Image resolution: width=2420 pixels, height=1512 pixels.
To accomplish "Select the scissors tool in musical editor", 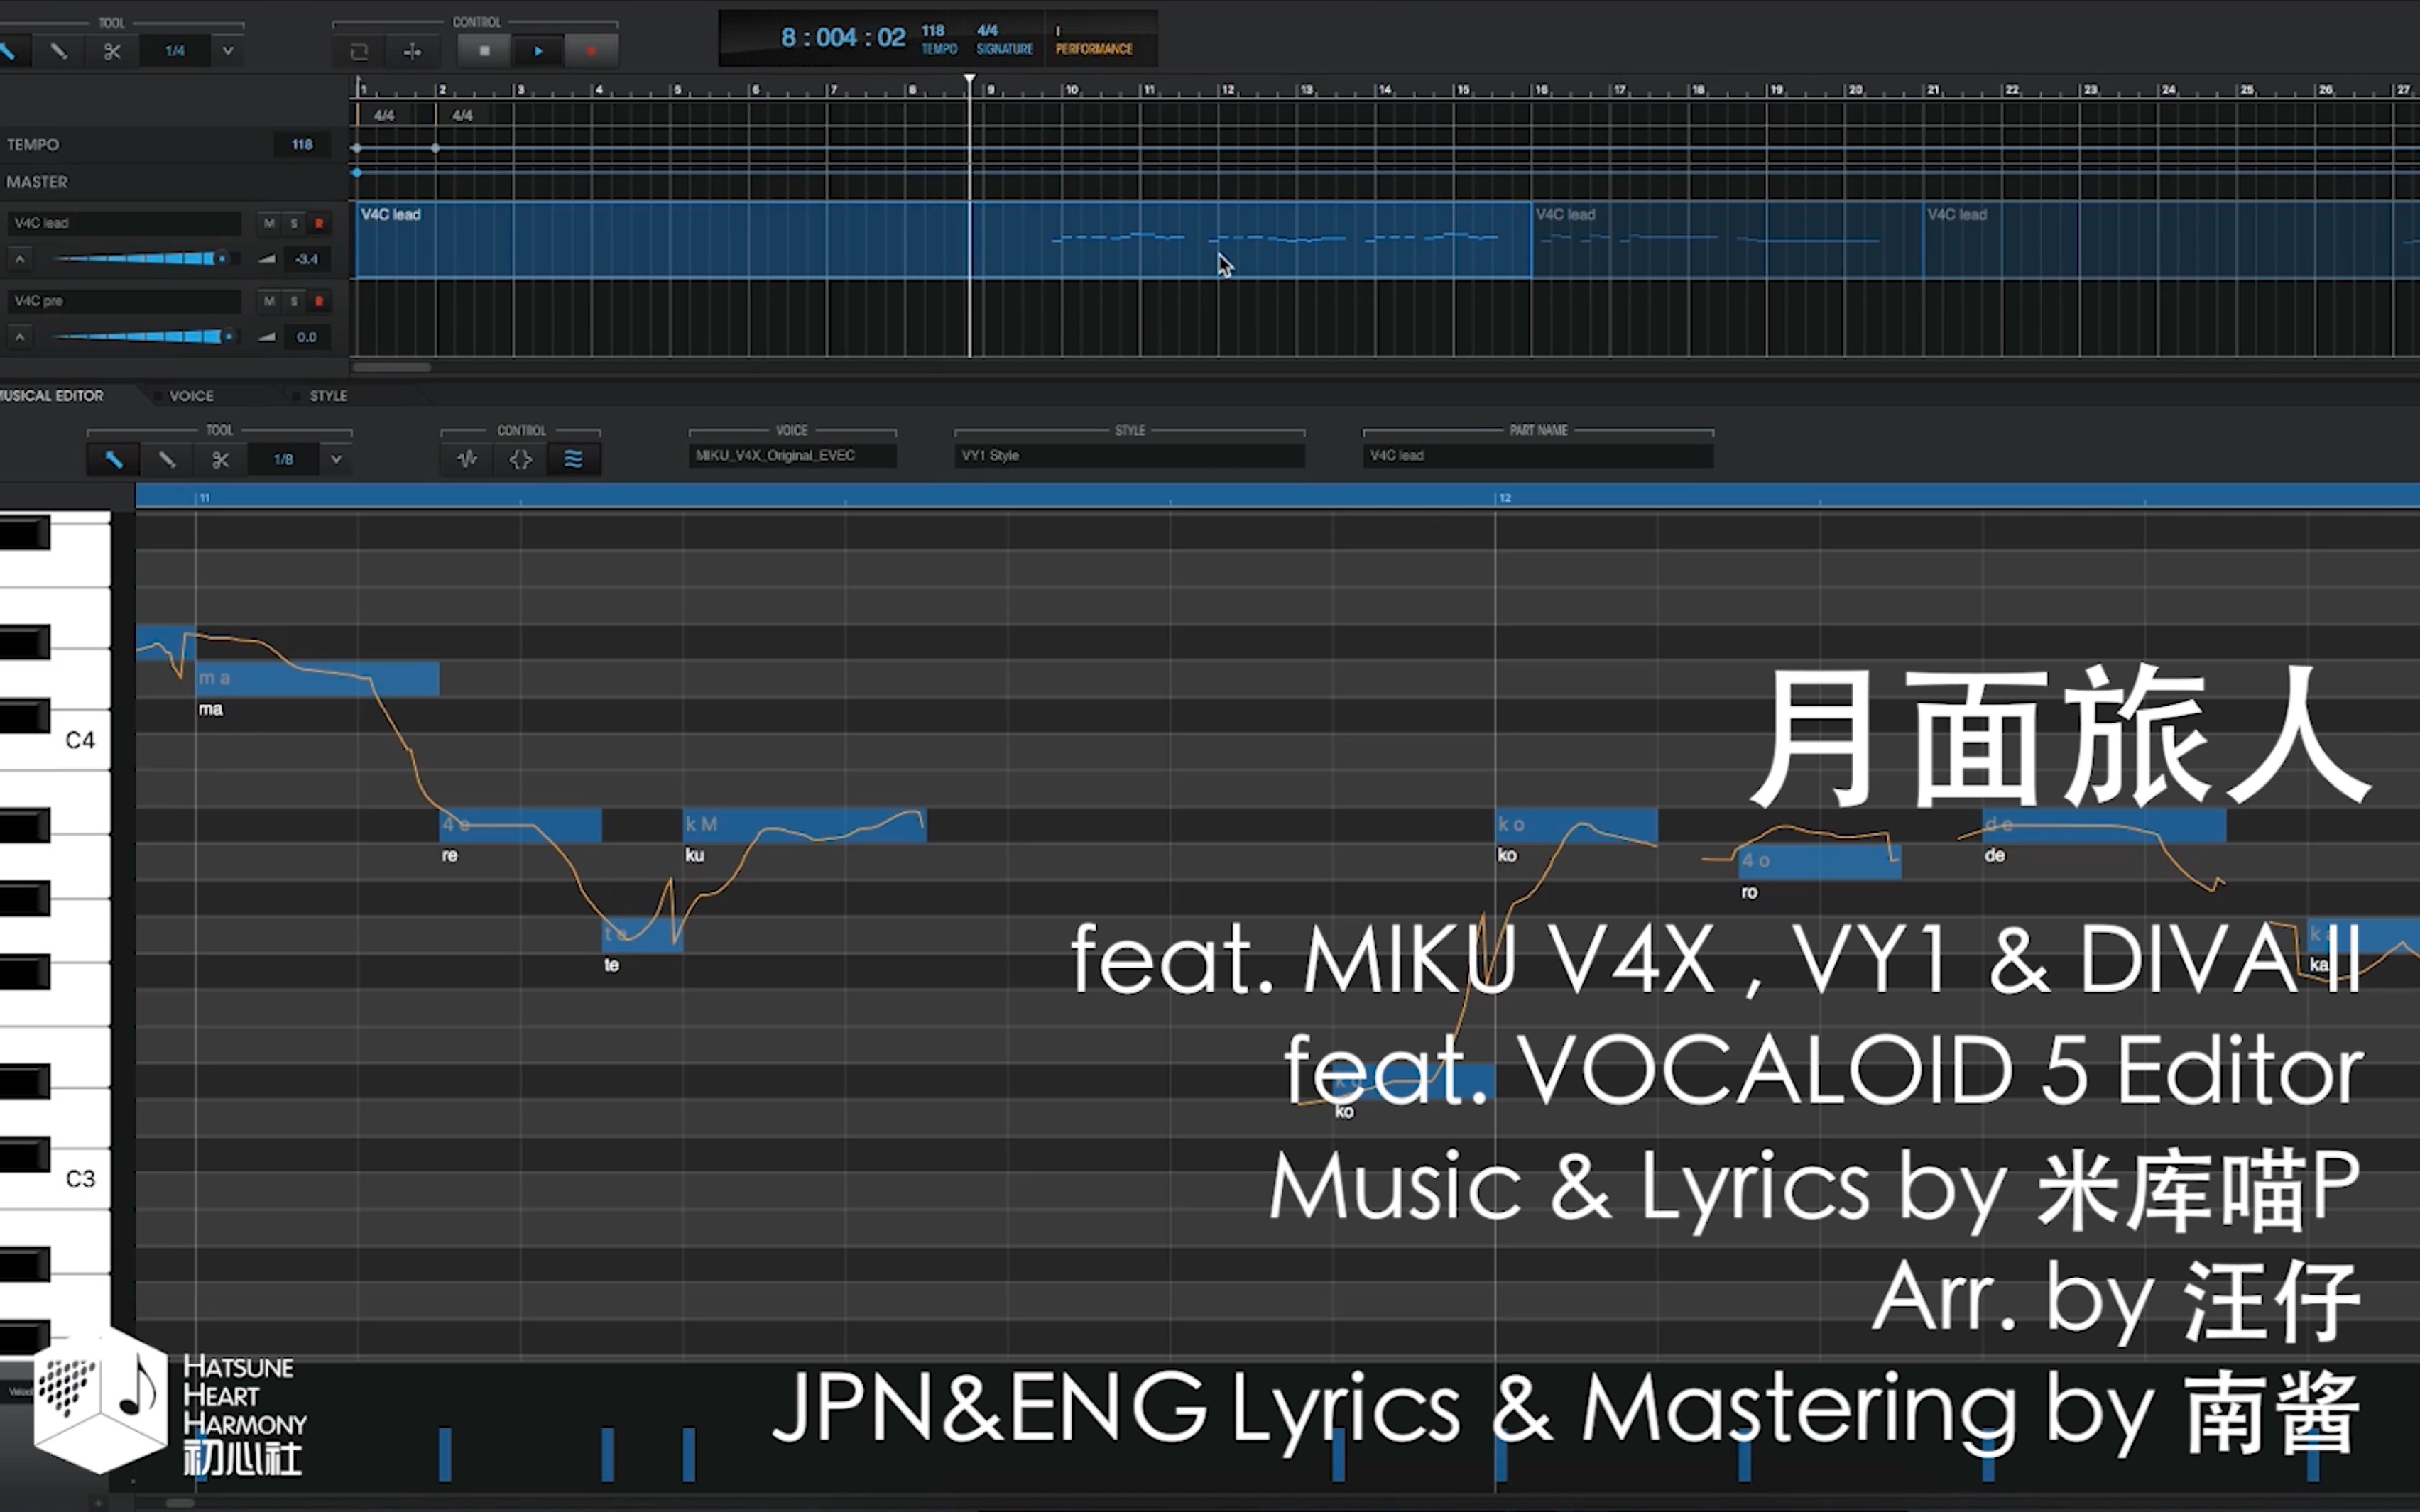I will pos(220,460).
